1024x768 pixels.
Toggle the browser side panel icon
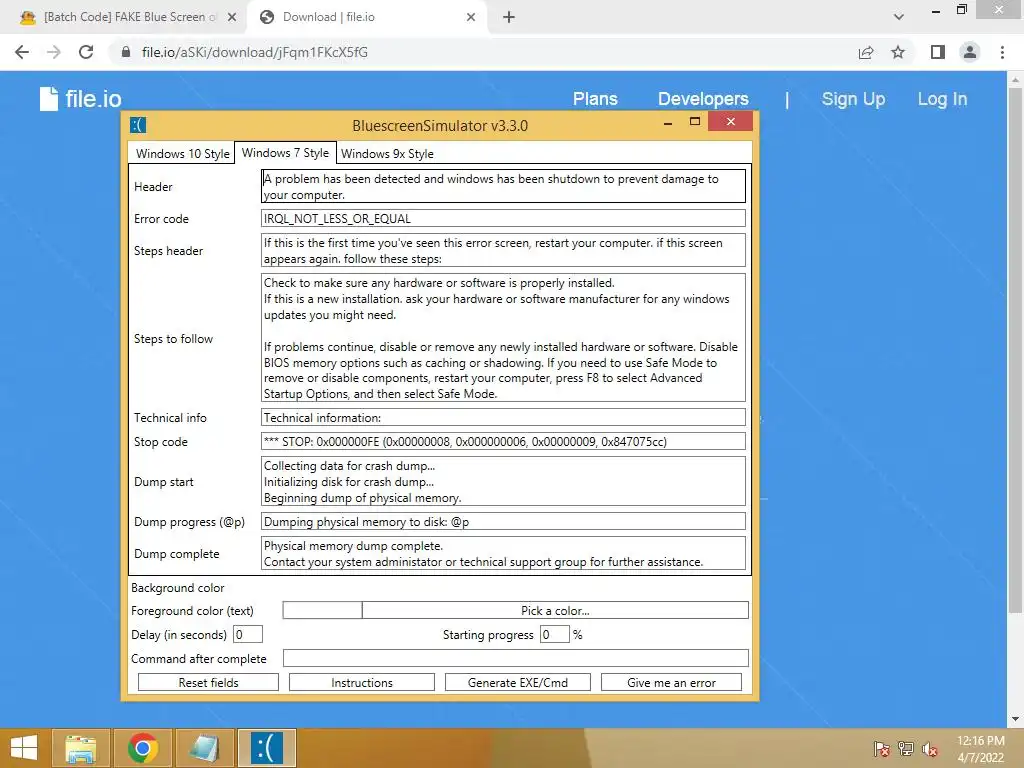coord(937,52)
